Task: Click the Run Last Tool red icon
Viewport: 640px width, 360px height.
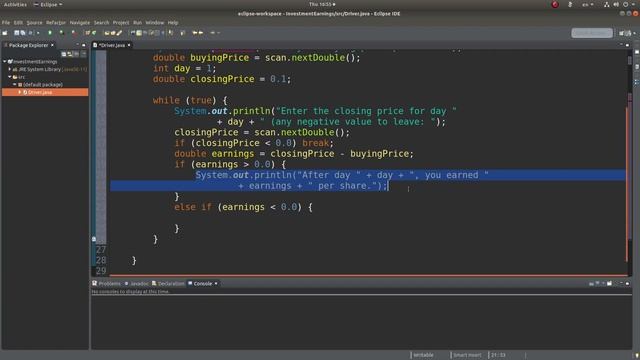Action: [x=73, y=33]
